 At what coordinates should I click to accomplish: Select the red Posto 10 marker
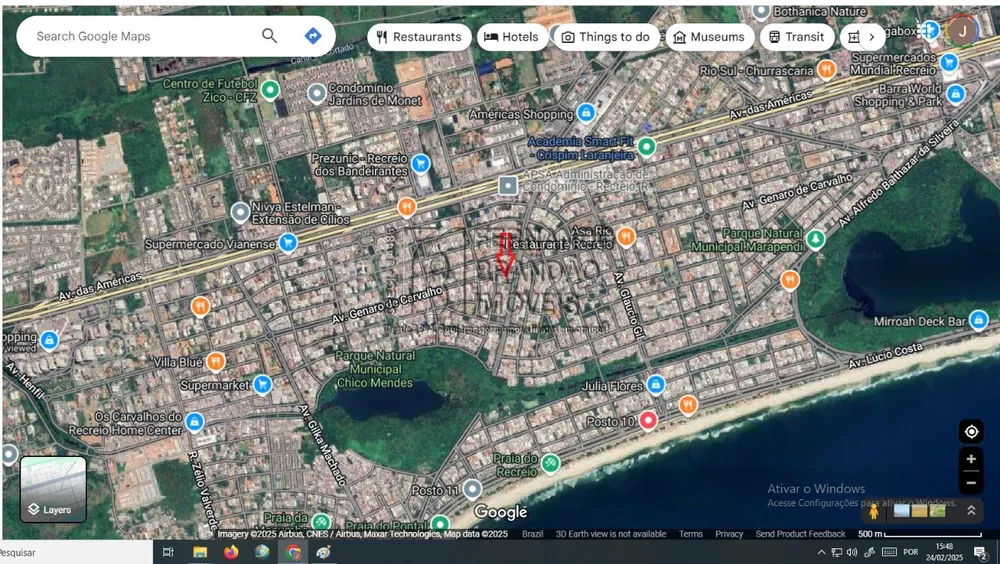648,420
